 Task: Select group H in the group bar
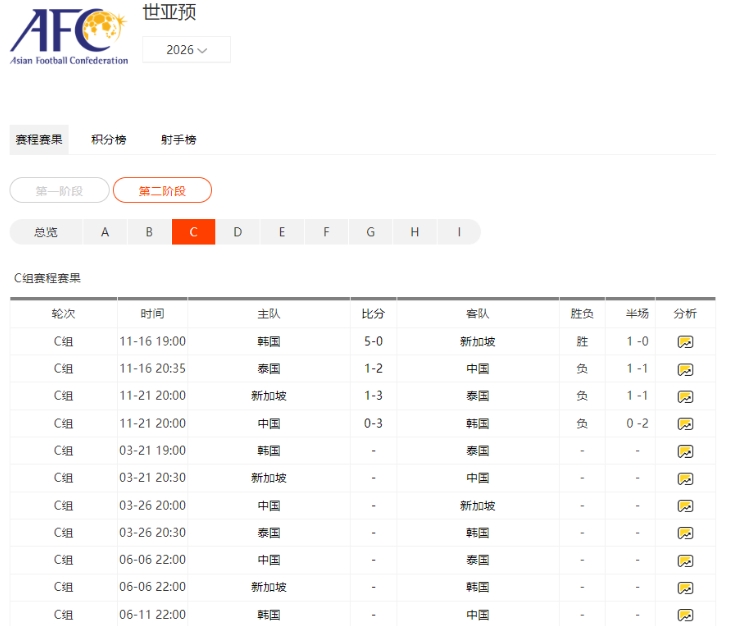tap(414, 232)
